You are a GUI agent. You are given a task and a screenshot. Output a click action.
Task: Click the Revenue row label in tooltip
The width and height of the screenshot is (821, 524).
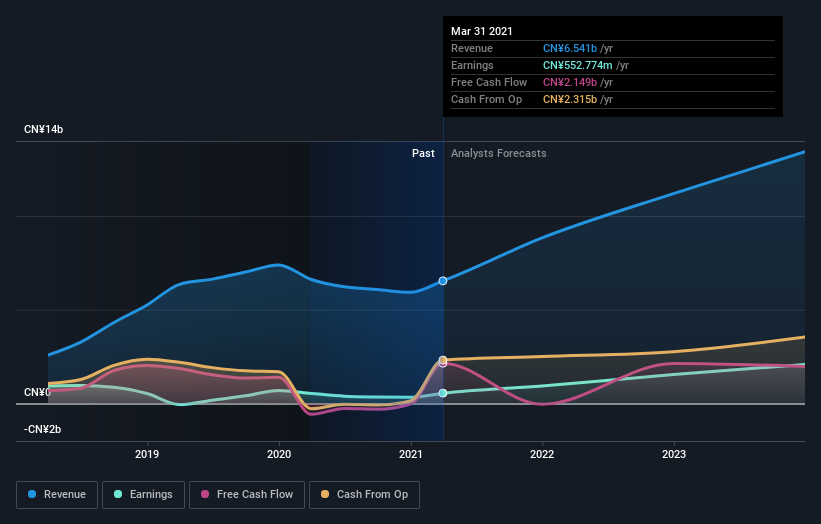pos(472,48)
